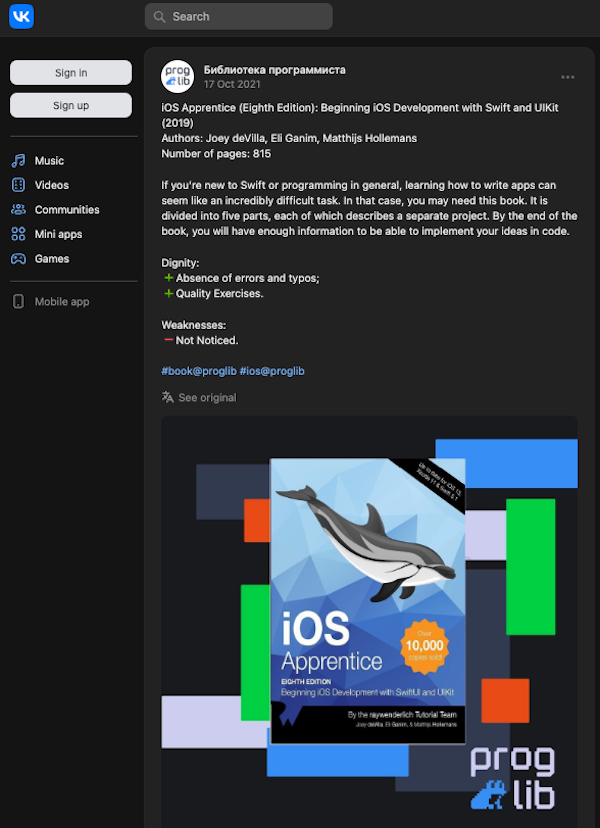Open the VK home logo
Screen dimensions: 600x828
tap(22, 16)
